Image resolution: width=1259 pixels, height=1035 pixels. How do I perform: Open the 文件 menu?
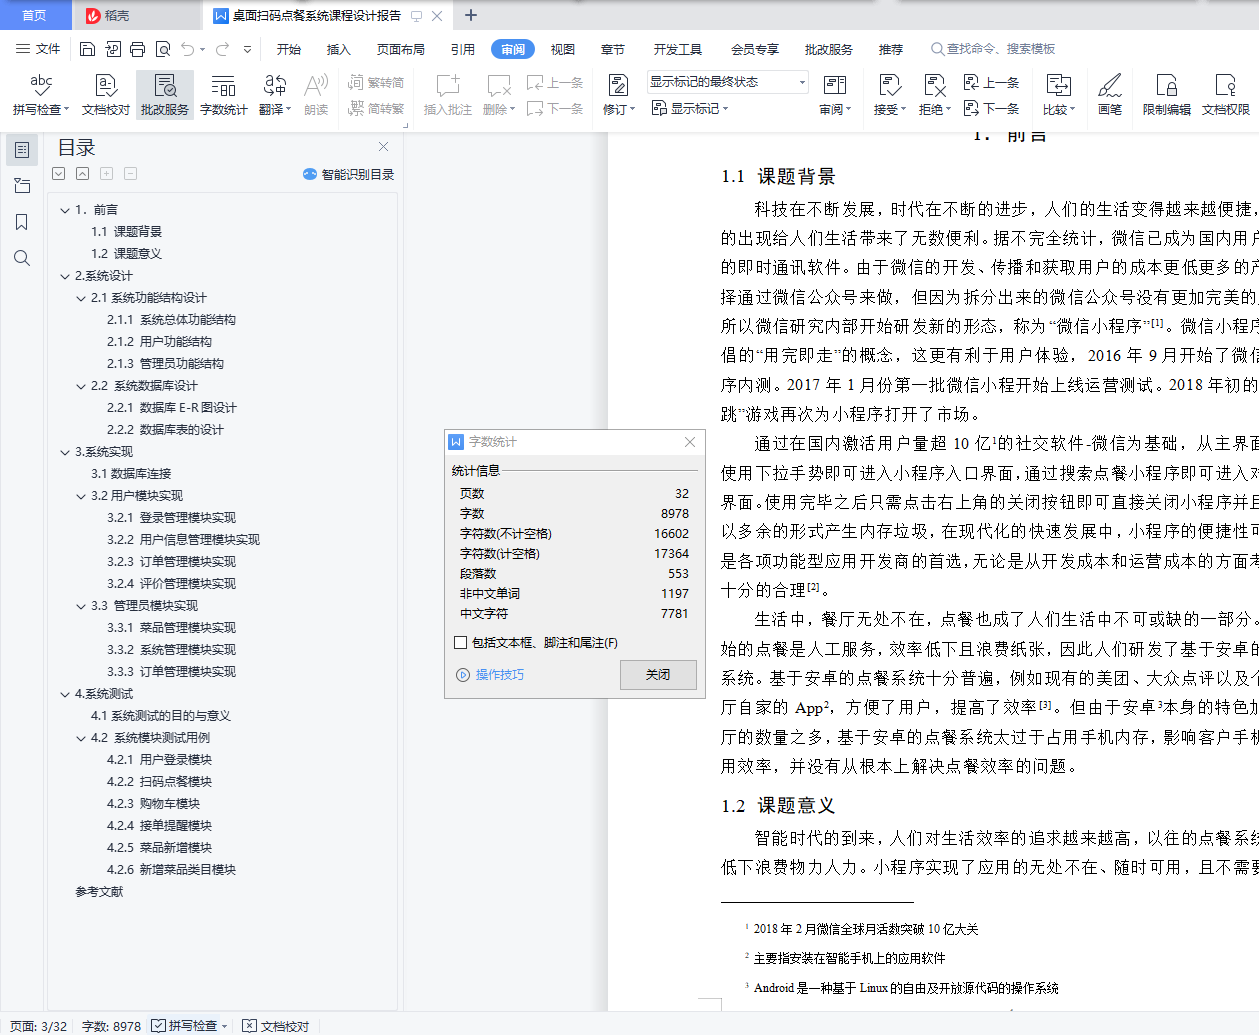click(x=38, y=49)
